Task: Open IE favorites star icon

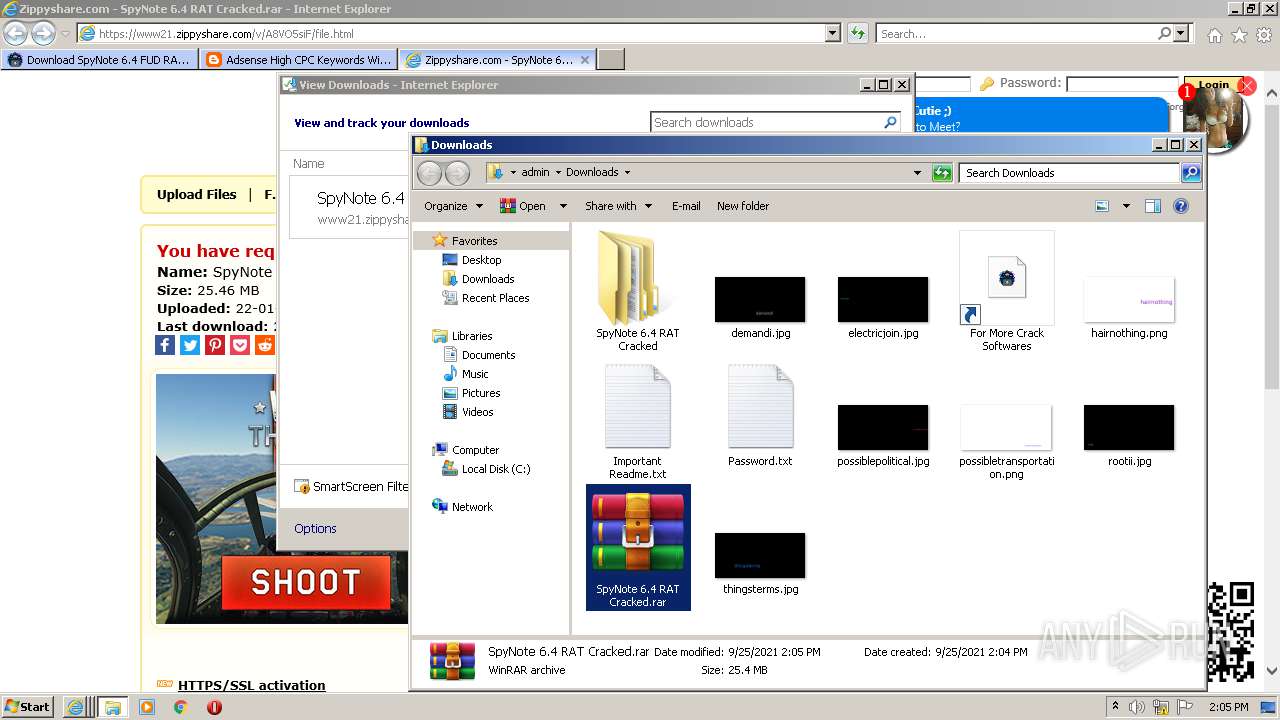Action: point(1239,35)
